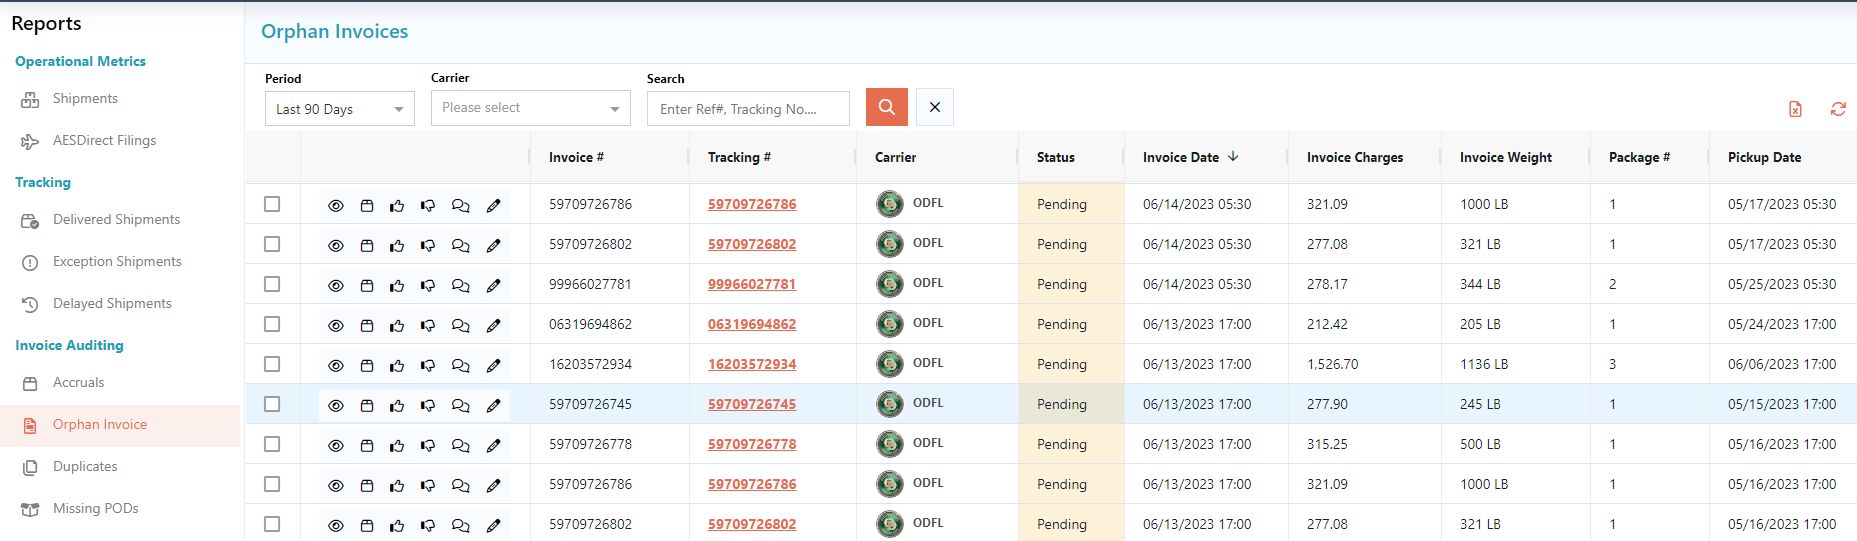The image size is (1857, 541).
Task: Reject invoice 59709726778 with thumbs down
Action: click(x=428, y=445)
